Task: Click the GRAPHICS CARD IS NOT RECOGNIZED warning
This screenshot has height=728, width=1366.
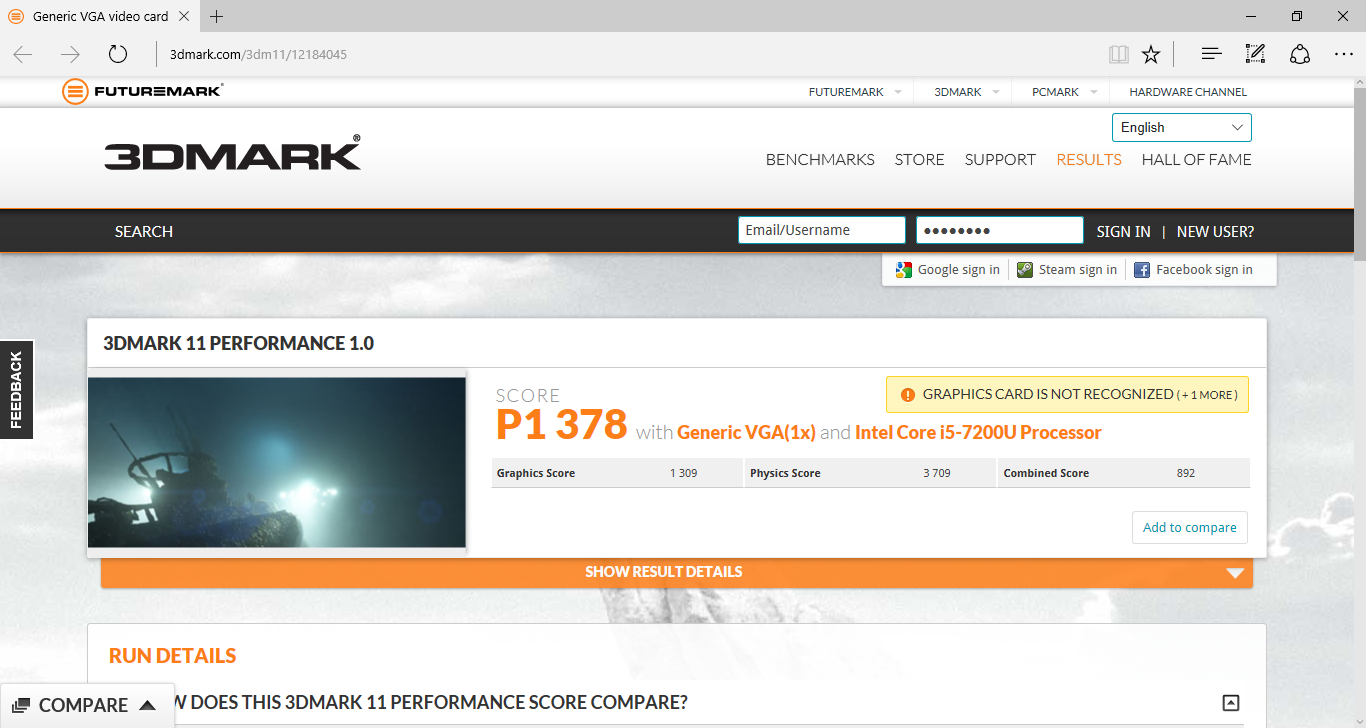Action: pyautogui.click(x=1068, y=395)
